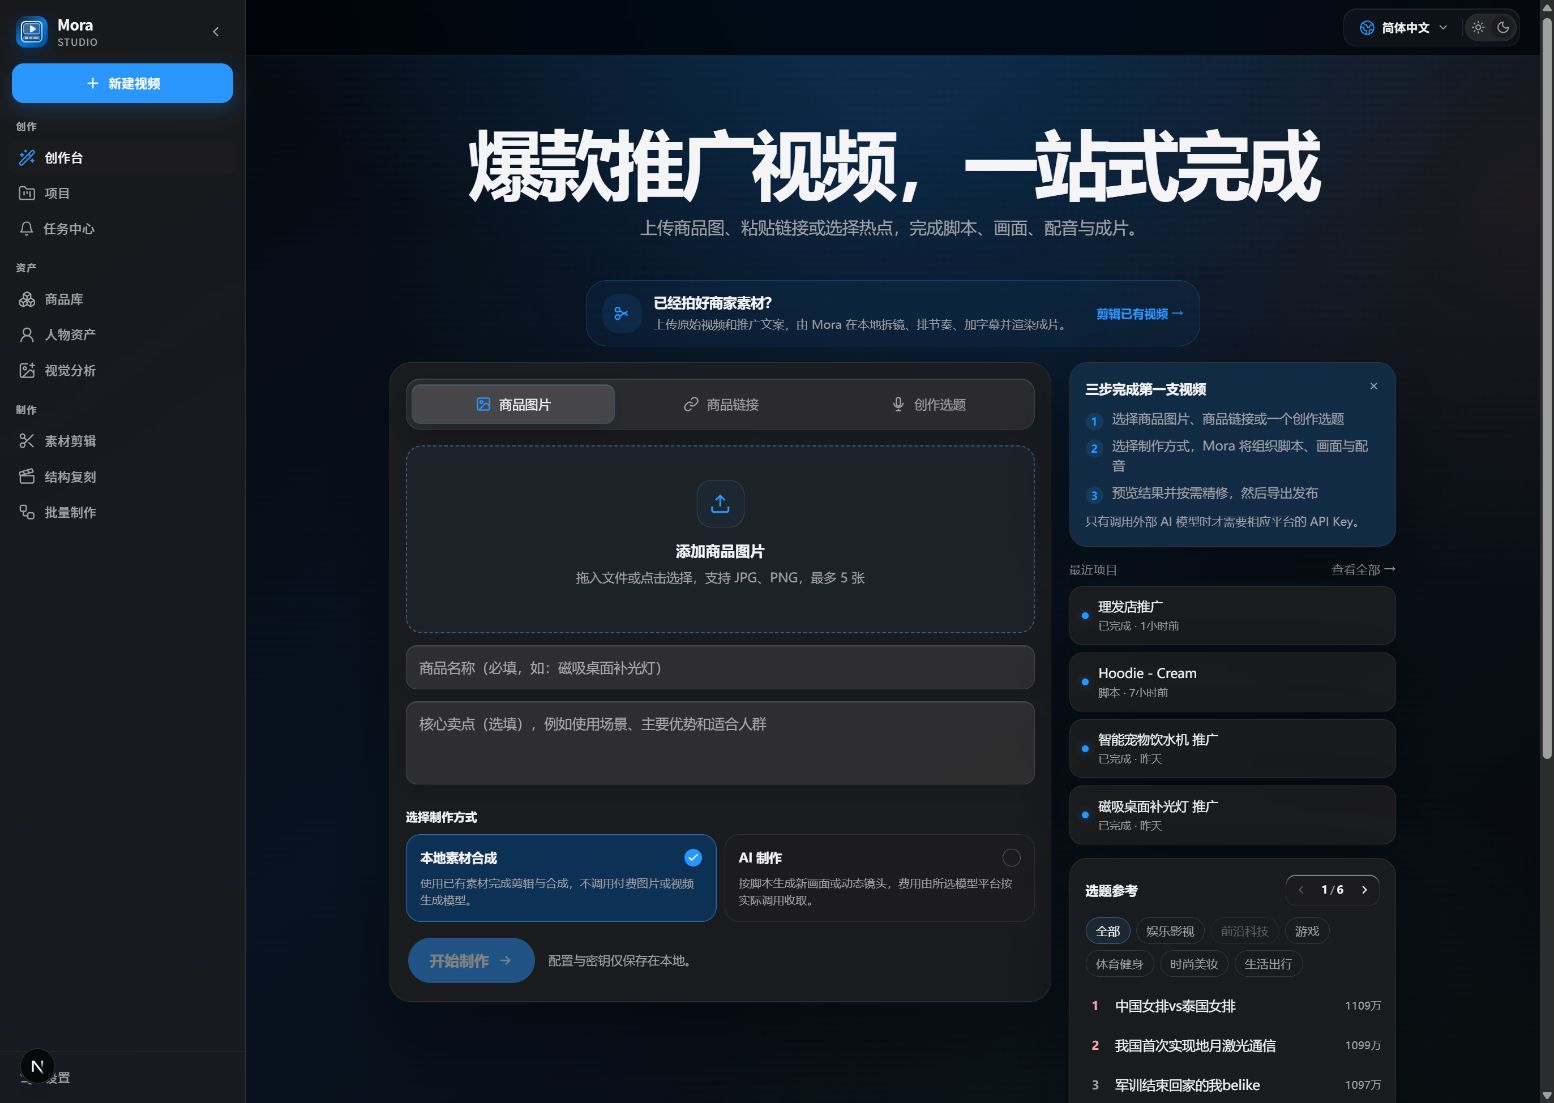Switch to light theme sun icon
Screen dimensions: 1554x1103
1478,28
